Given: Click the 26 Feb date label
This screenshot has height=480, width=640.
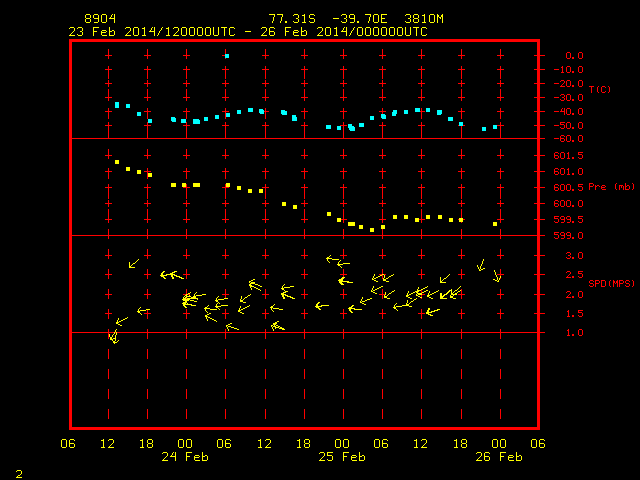Looking at the screenshot, I should click(499, 457).
